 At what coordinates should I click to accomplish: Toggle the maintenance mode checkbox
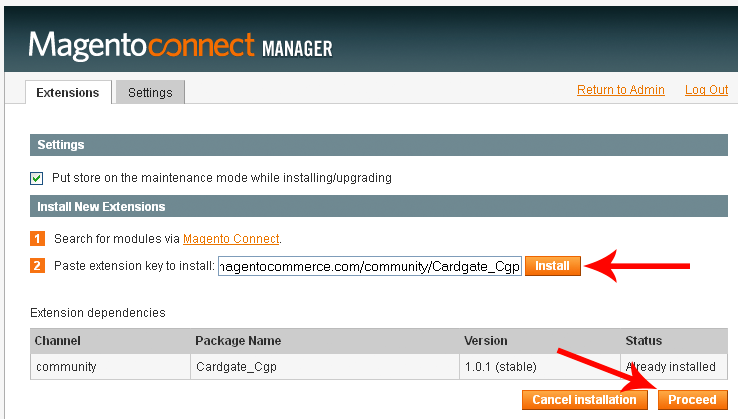click(x=36, y=178)
